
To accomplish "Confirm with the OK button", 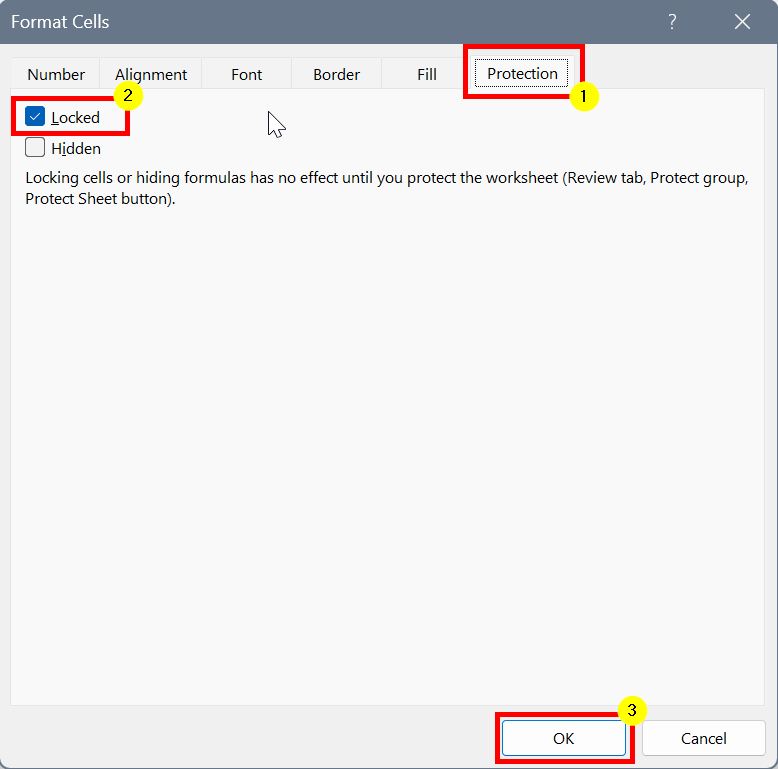I will point(564,738).
